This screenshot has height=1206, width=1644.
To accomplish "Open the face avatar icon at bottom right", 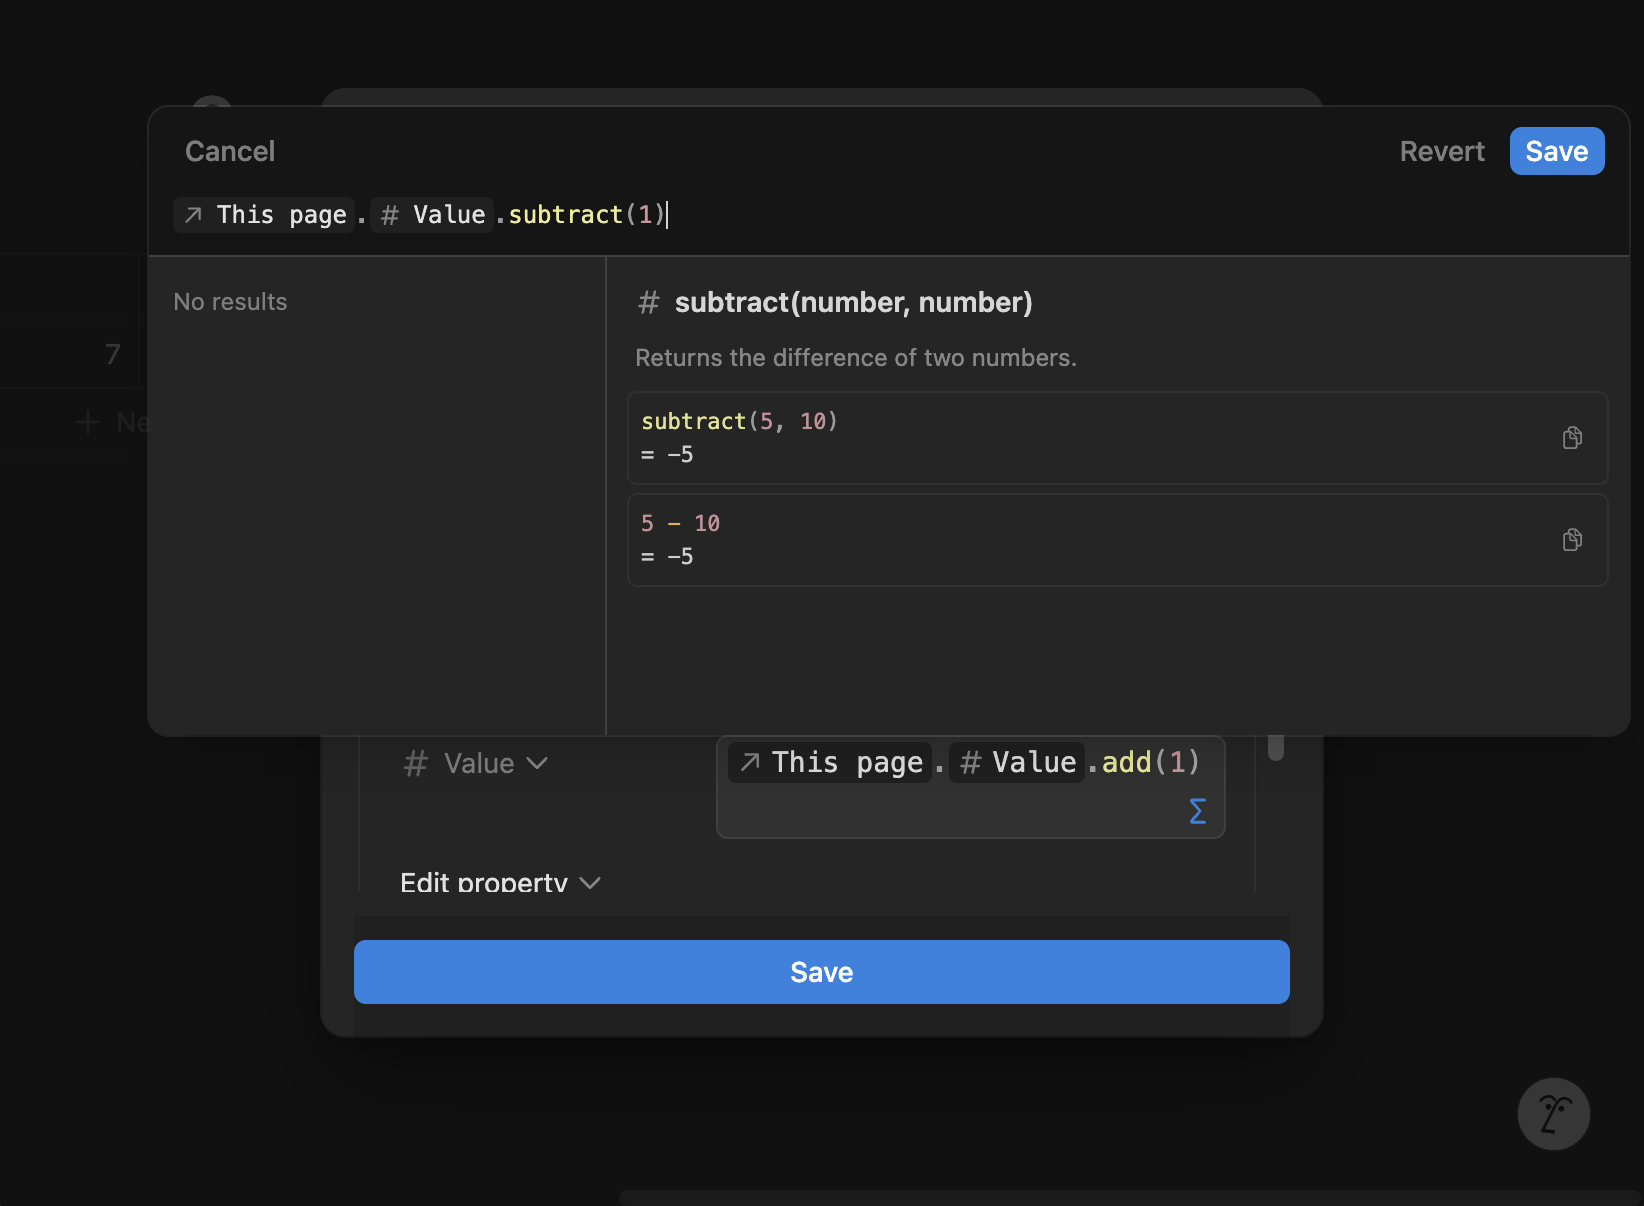I will (1553, 1113).
